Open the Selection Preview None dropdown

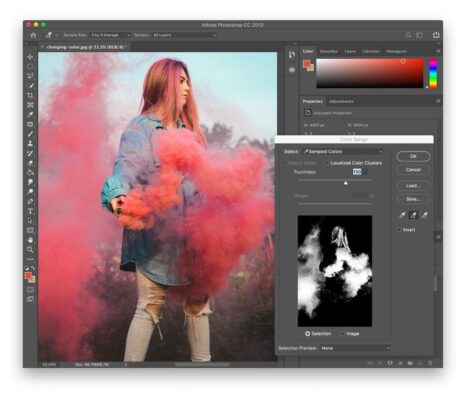click(x=355, y=348)
